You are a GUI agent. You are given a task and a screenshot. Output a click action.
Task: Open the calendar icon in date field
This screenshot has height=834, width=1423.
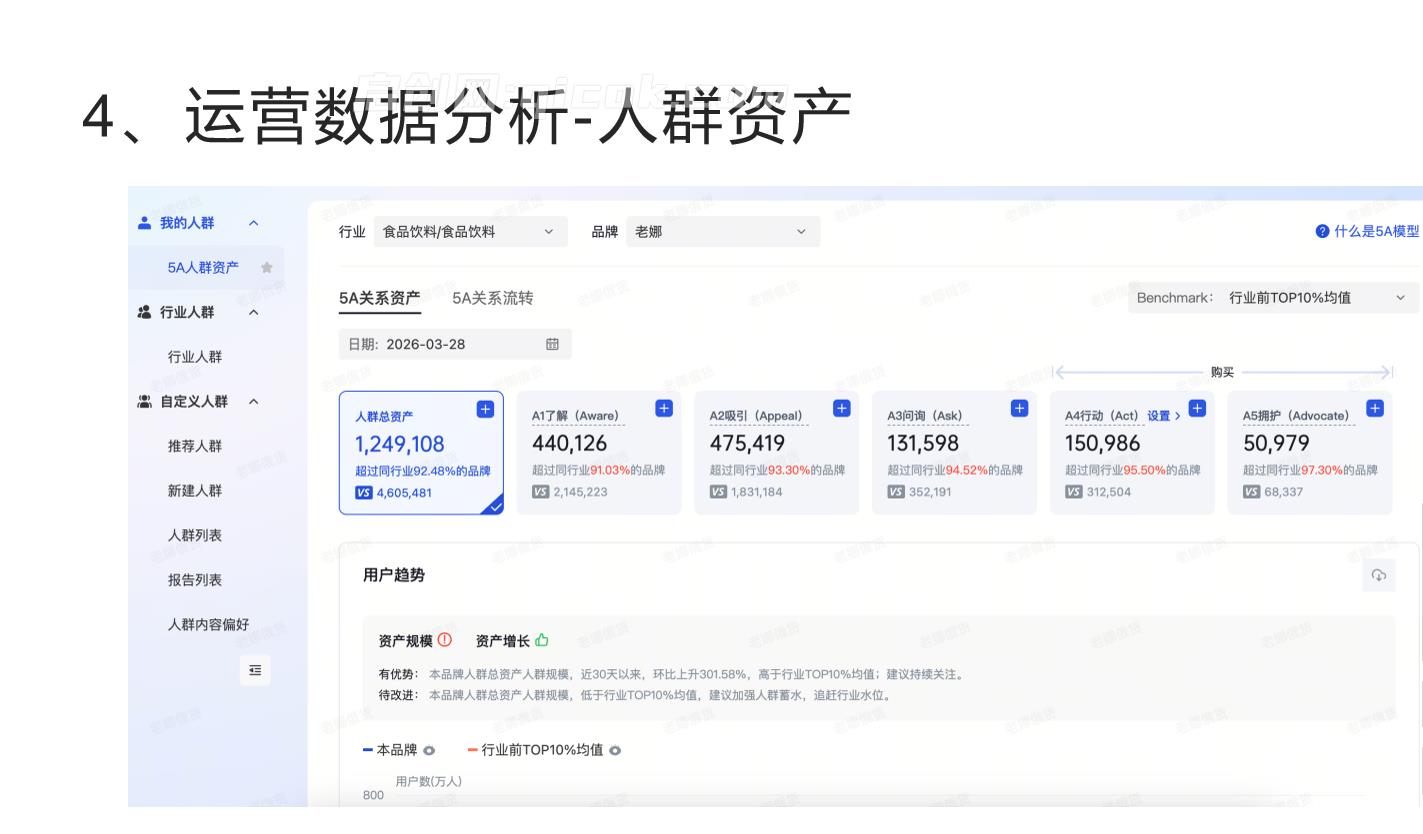click(x=552, y=344)
